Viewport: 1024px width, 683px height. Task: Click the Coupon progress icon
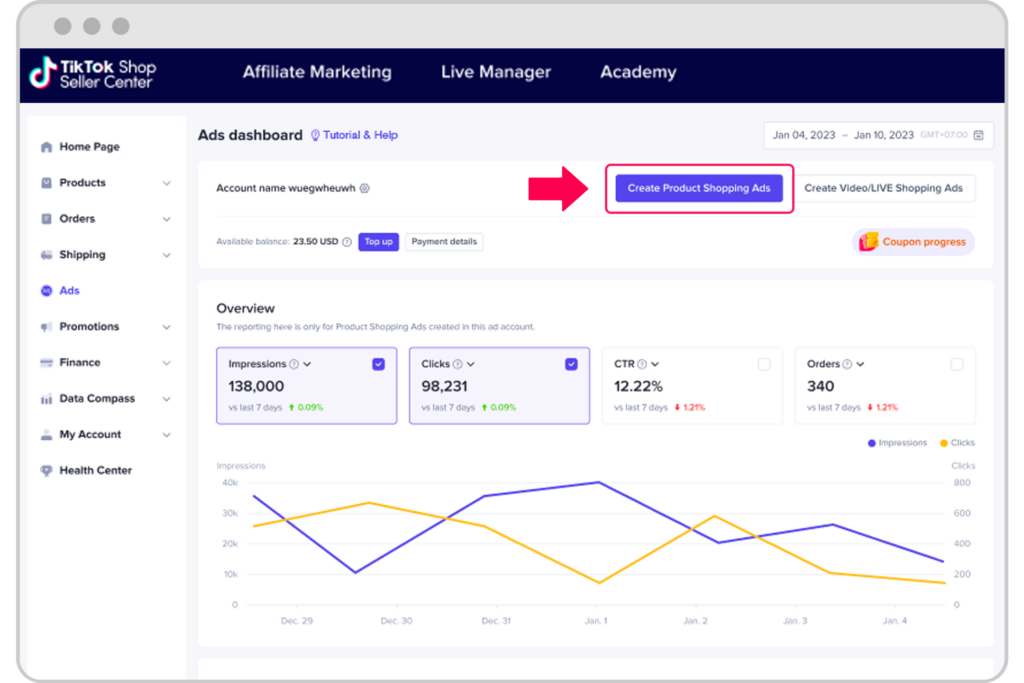[868, 242]
